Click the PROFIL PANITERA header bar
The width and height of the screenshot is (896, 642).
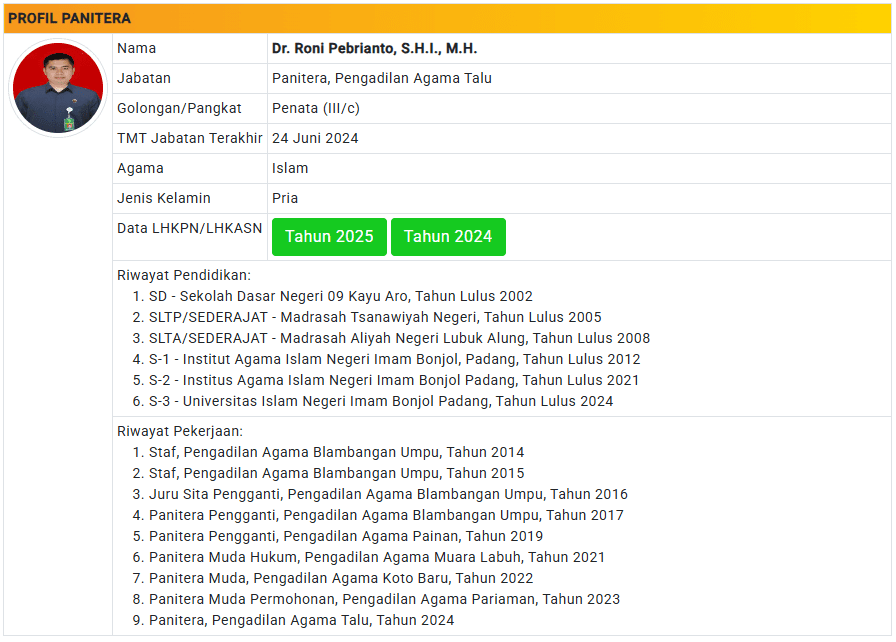[448, 18]
